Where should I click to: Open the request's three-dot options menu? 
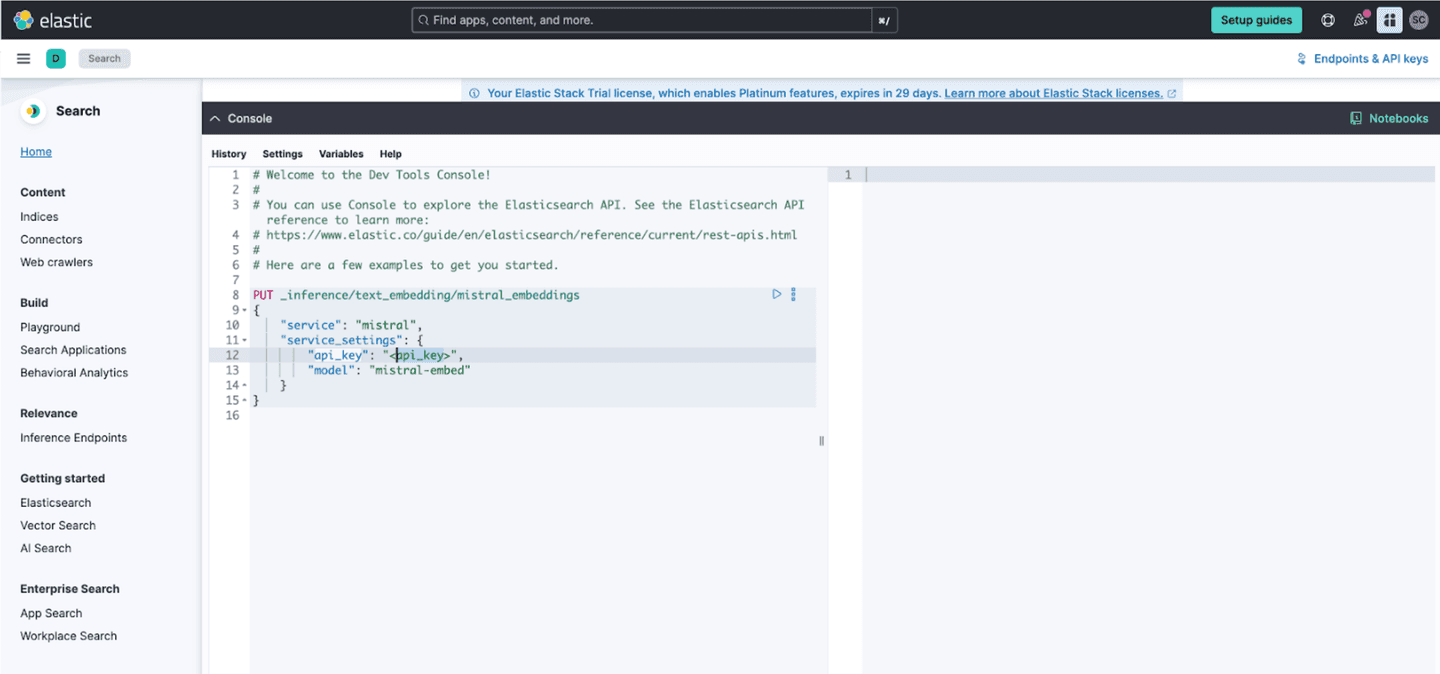click(793, 294)
